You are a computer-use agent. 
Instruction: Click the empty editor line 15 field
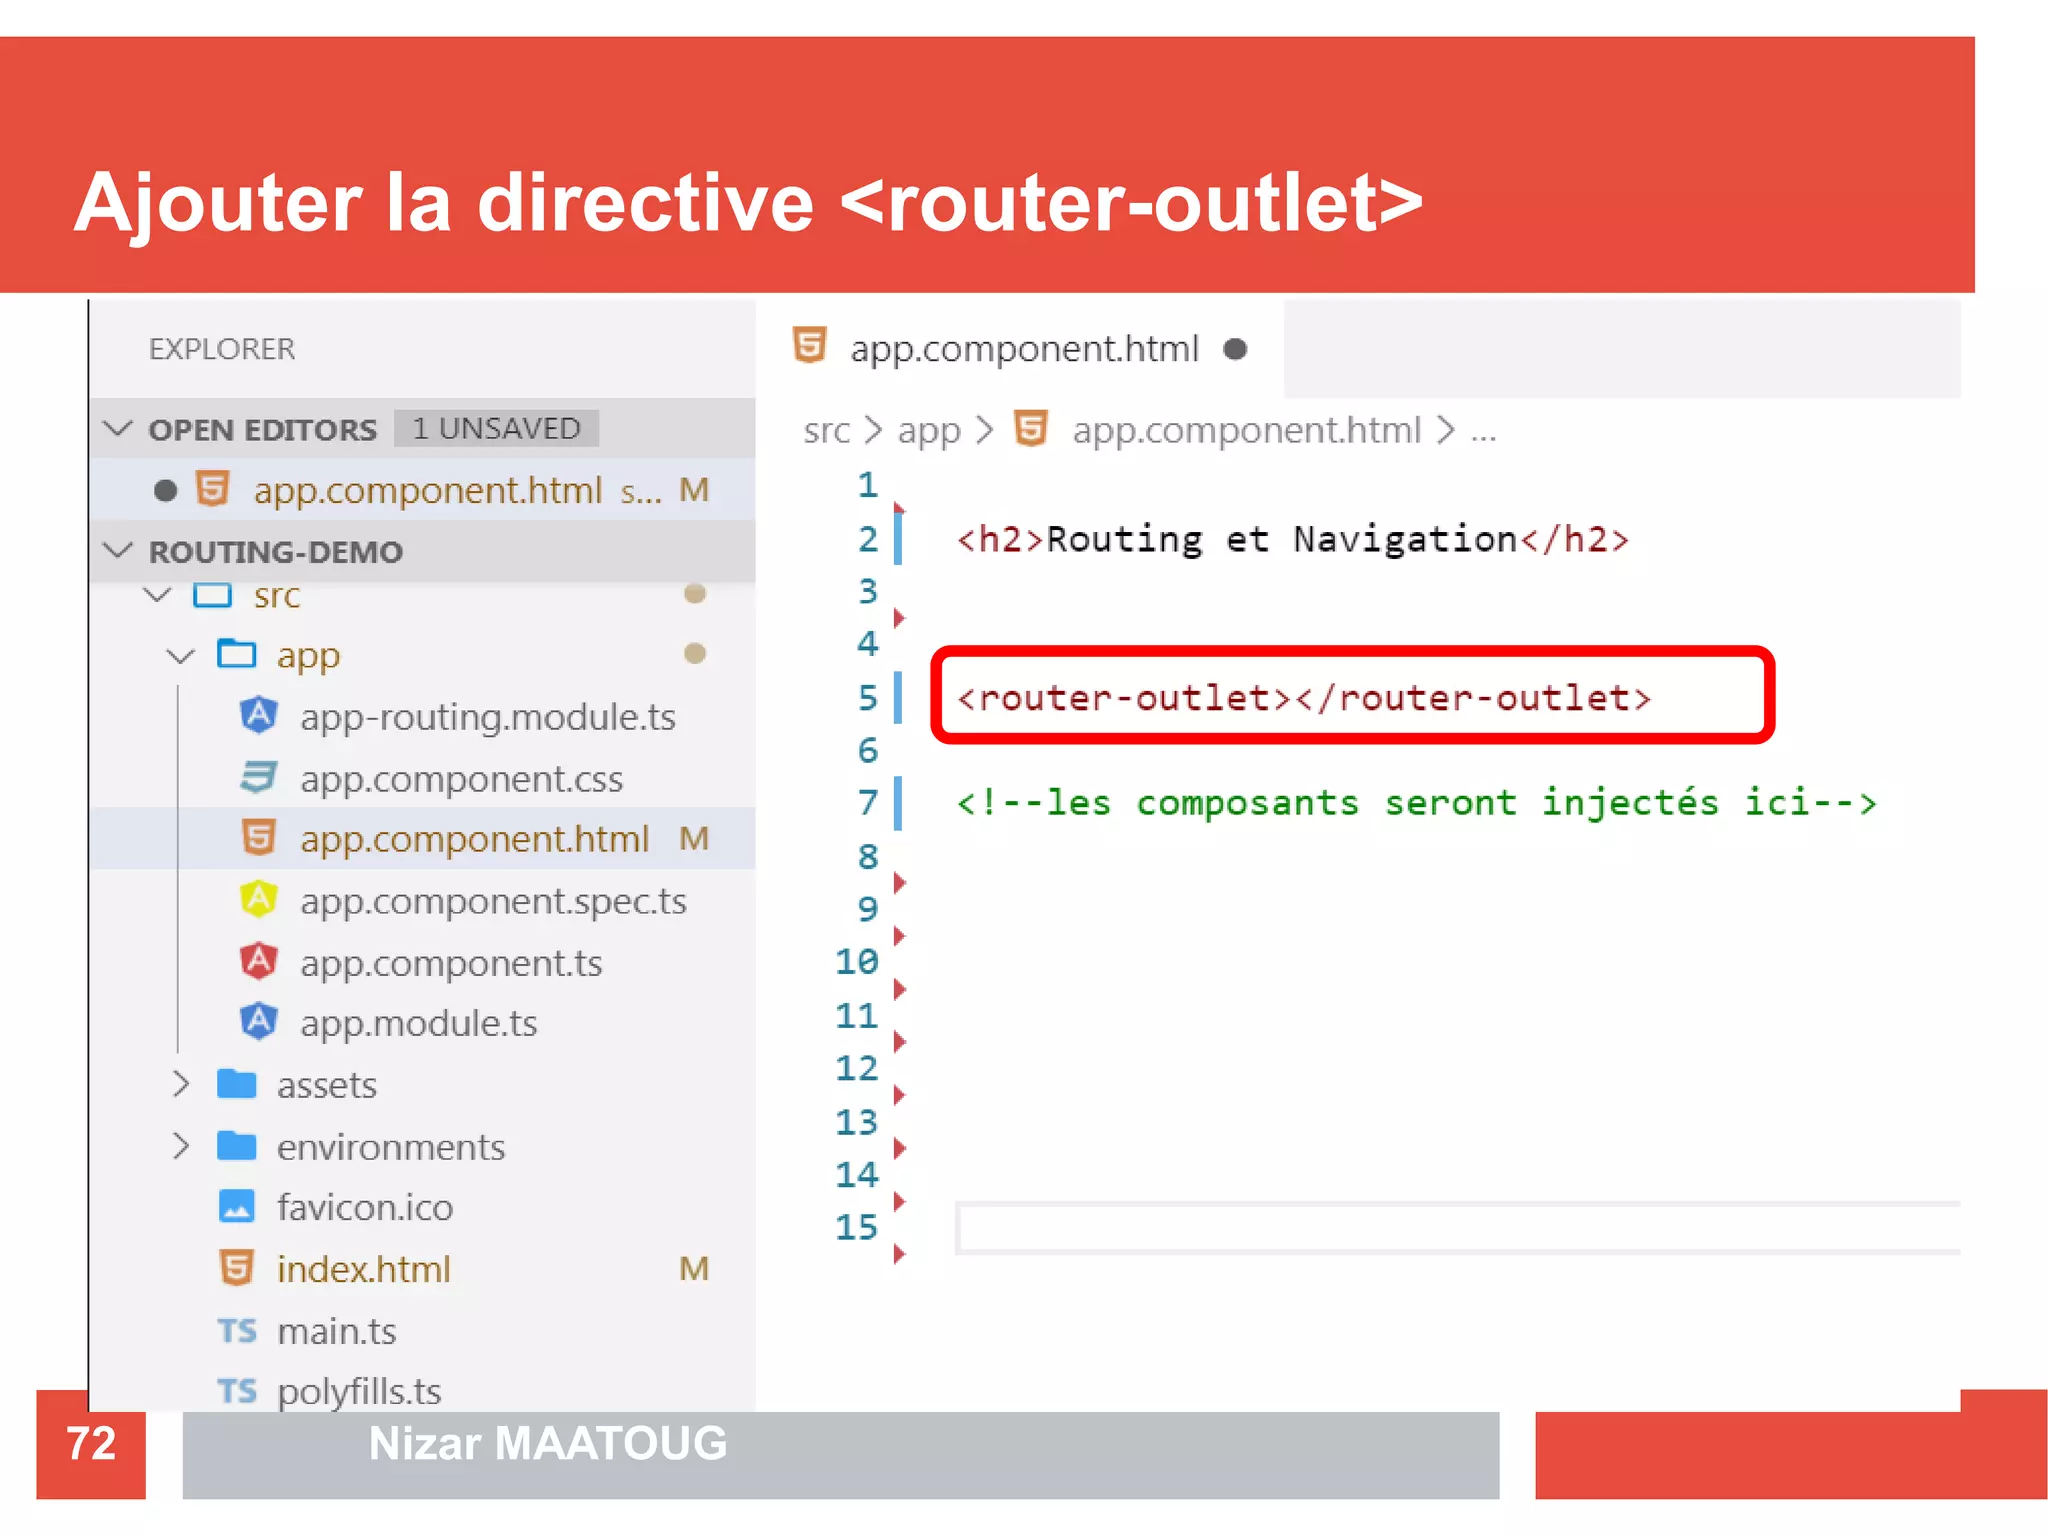(1458, 1227)
